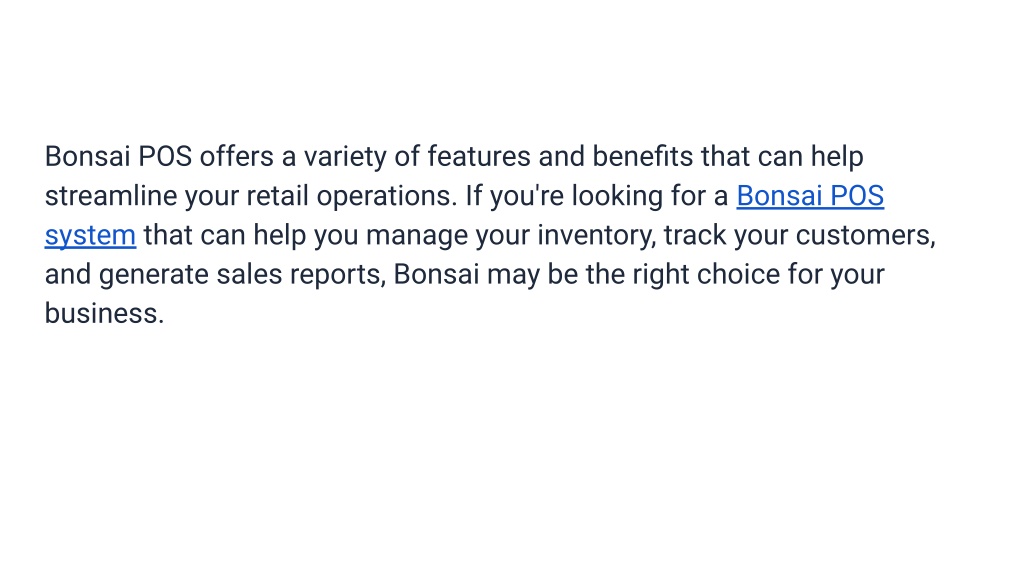Screen dimensions: 1024x576
Task: Click the word 'retail' in the second line
Action: tap(278, 196)
